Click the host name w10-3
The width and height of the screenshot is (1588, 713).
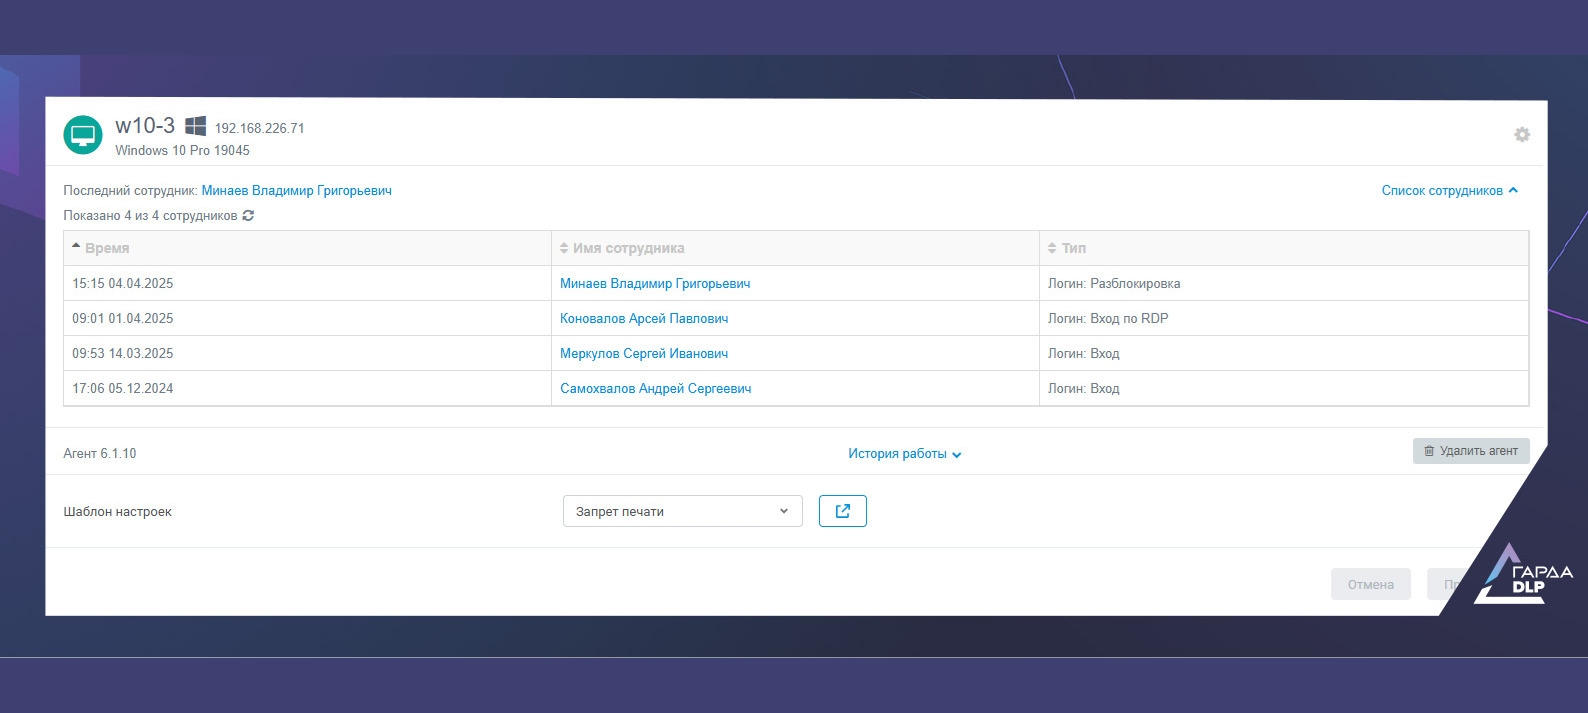click(x=145, y=125)
